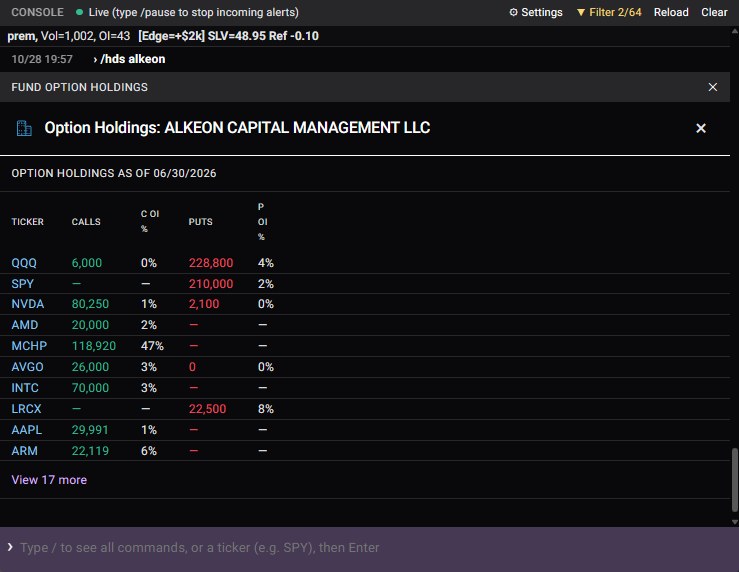Select LRCX put OI 8%

coord(265,409)
